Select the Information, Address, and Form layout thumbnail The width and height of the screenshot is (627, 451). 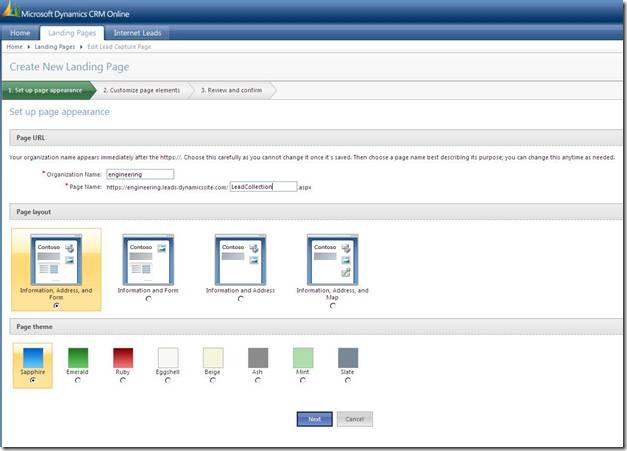pos(55,260)
